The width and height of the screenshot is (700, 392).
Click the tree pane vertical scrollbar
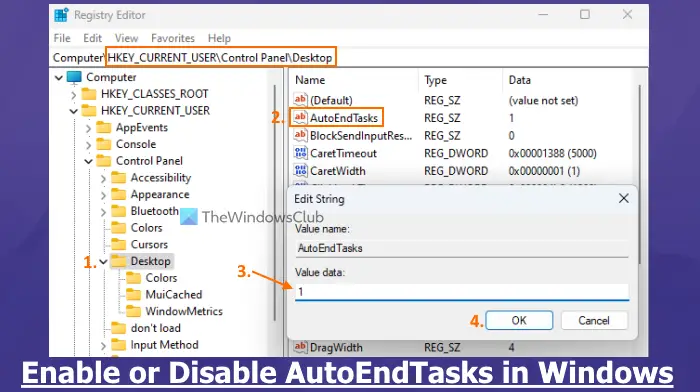point(275,203)
